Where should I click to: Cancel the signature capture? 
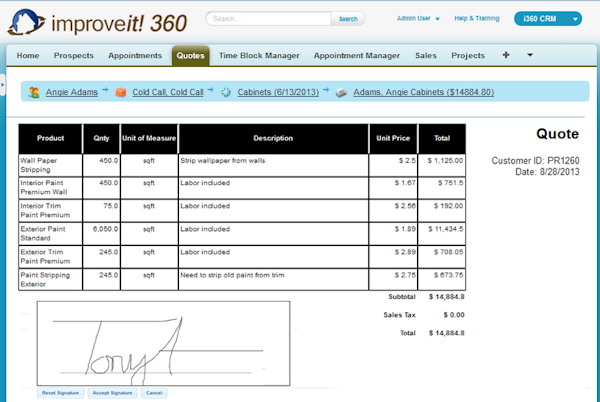[x=154, y=393]
